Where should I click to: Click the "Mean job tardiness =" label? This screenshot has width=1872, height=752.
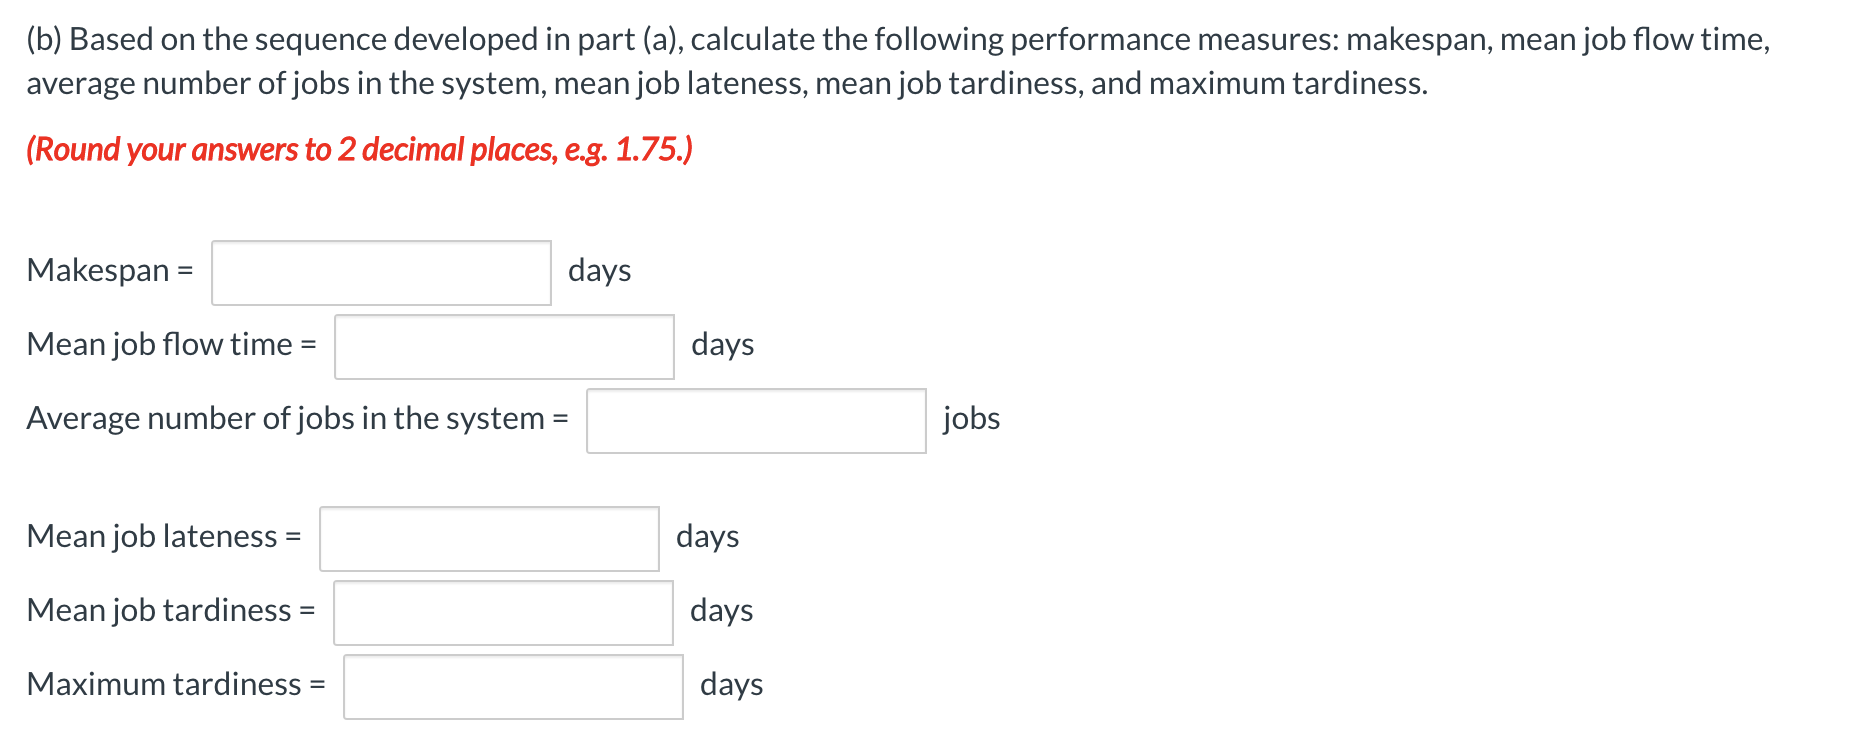click(171, 611)
